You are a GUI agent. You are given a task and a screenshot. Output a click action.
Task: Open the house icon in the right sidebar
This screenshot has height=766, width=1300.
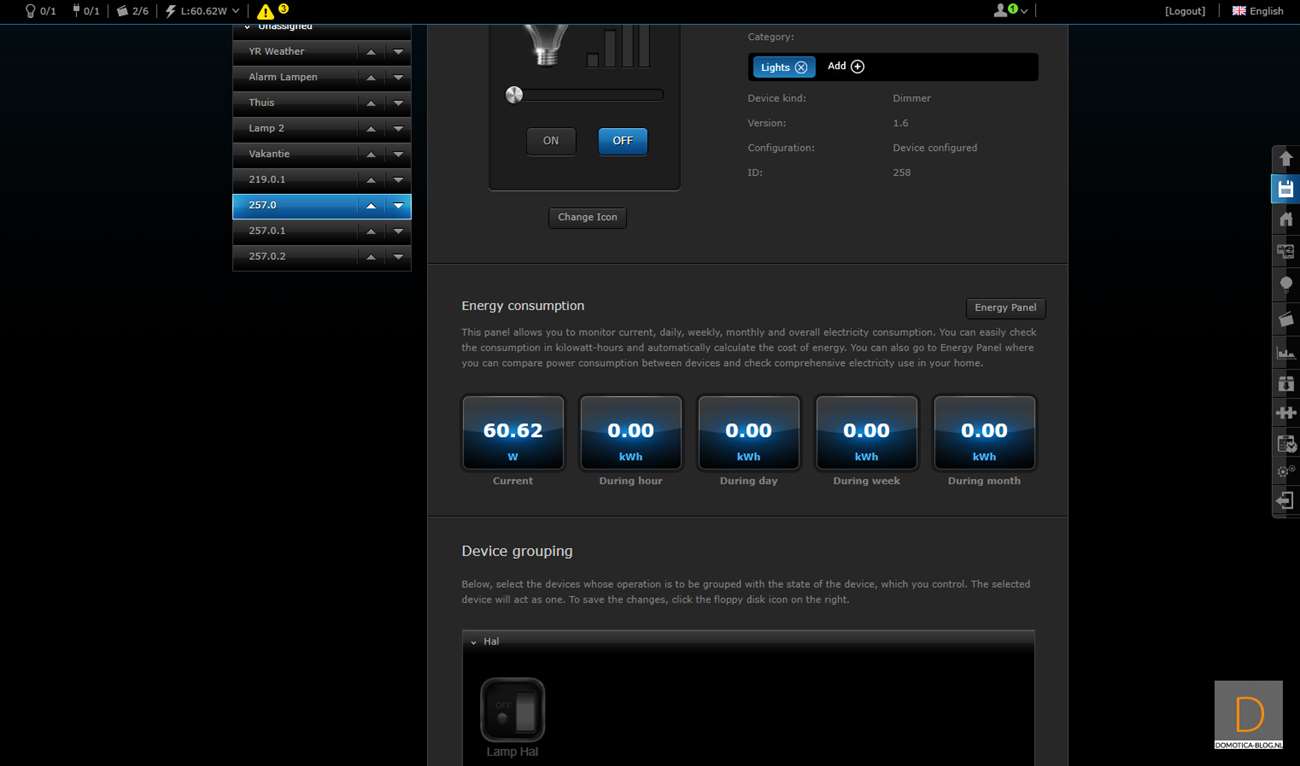click(1286, 219)
